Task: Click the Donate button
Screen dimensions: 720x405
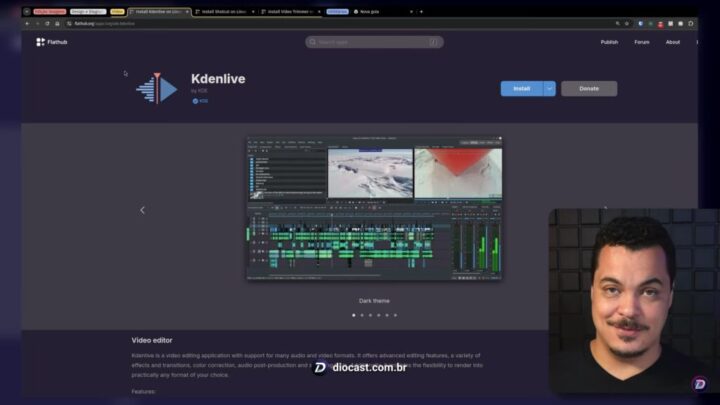Action: (589, 88)
